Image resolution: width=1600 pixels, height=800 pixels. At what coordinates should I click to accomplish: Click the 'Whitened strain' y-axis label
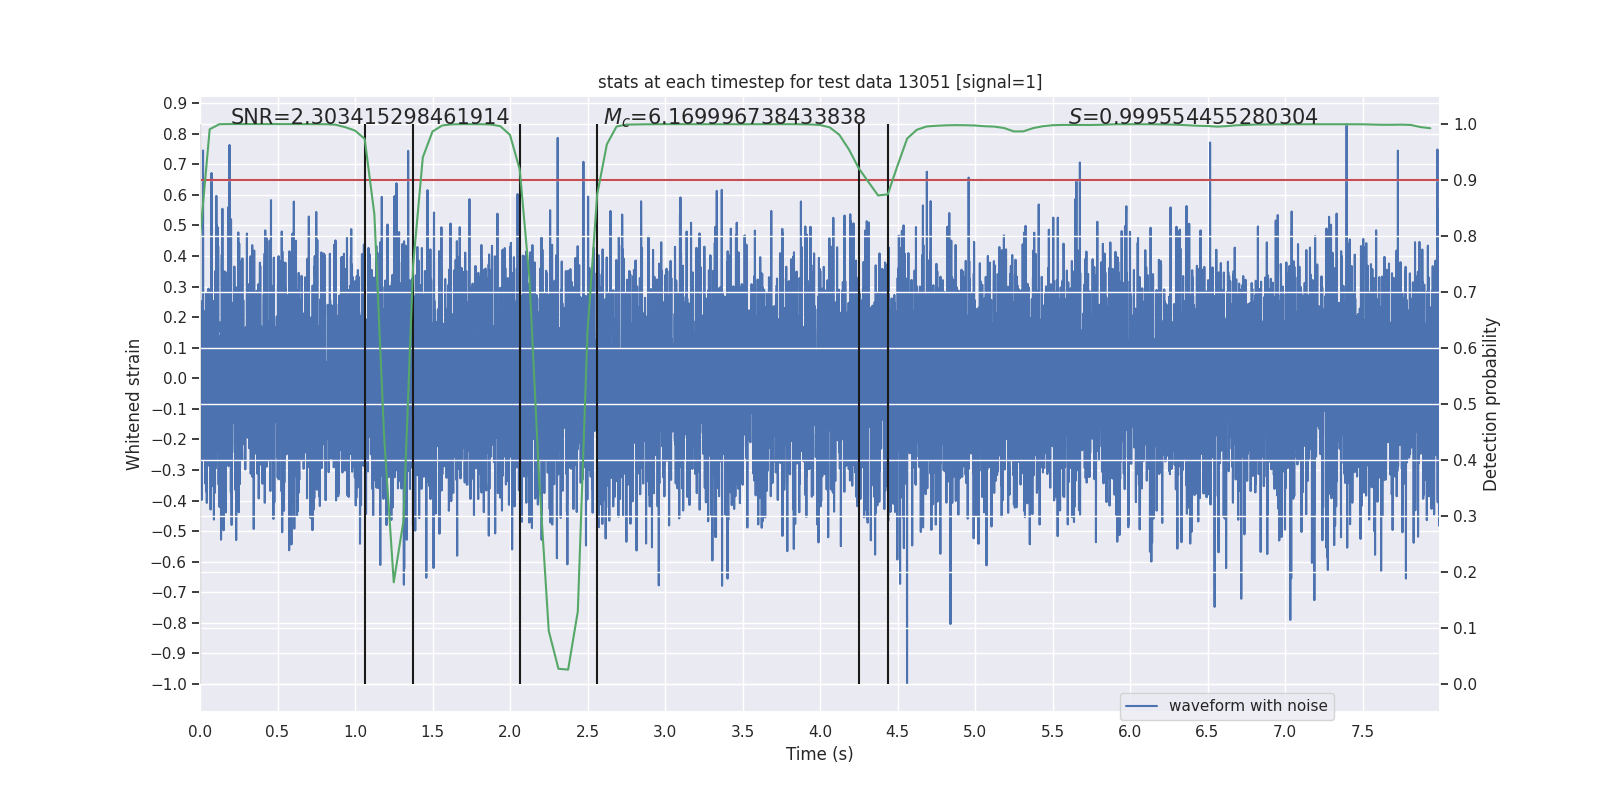[134, 404]
